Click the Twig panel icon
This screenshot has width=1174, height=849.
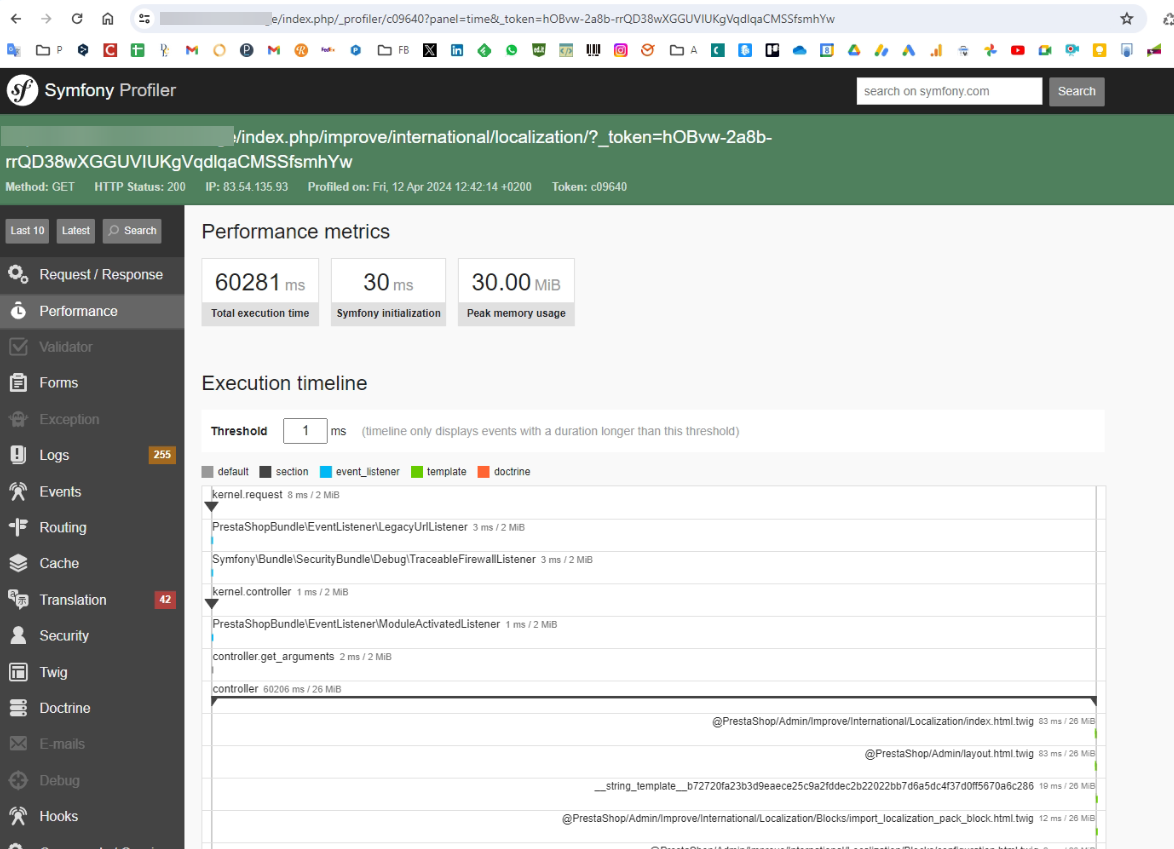19,672
